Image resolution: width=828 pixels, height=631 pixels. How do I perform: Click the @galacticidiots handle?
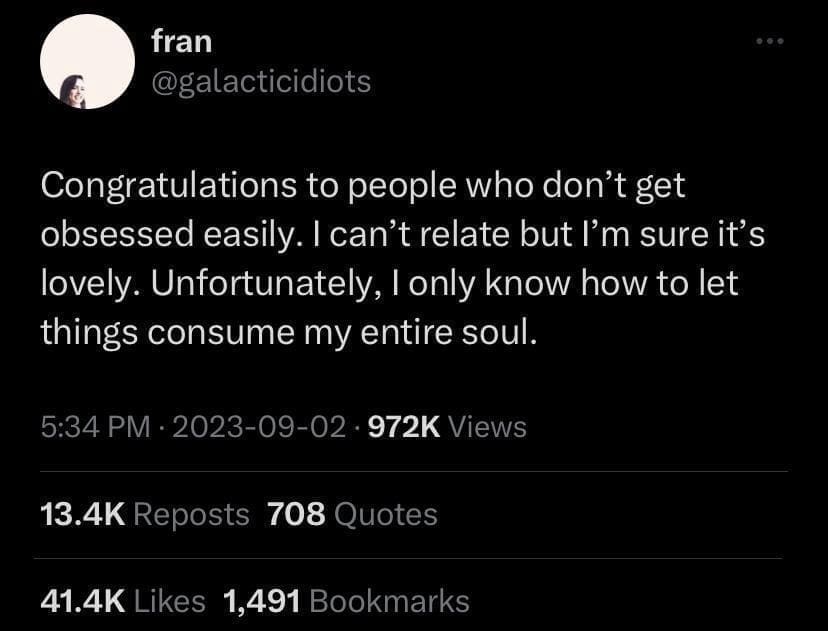(260, 83)
